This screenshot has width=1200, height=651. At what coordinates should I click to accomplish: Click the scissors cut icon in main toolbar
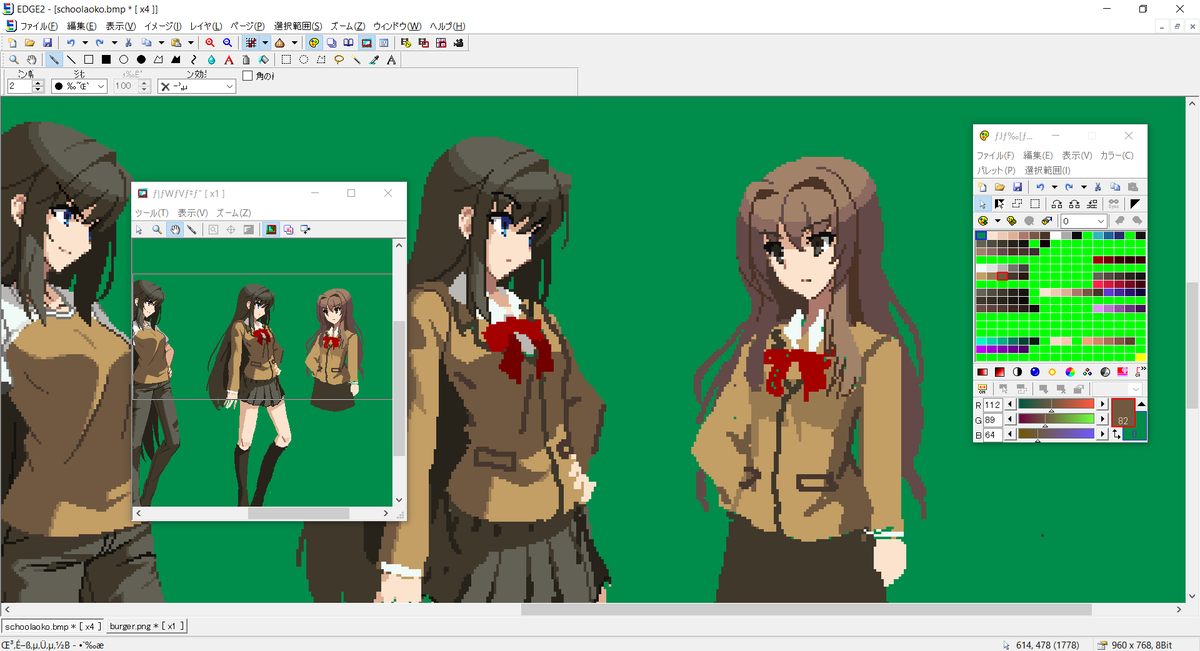pyautogui.click(x=128, y=43)
